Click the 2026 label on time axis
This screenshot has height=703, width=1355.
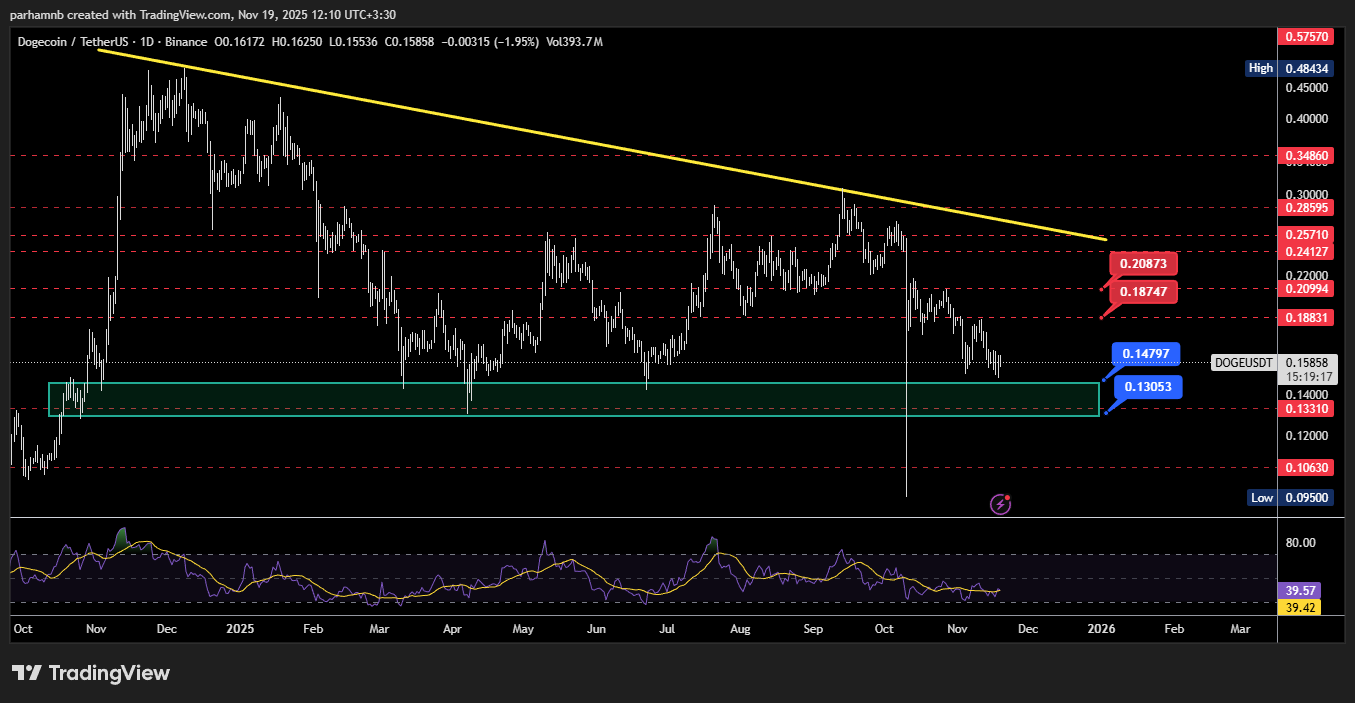tap(1100, 629)
